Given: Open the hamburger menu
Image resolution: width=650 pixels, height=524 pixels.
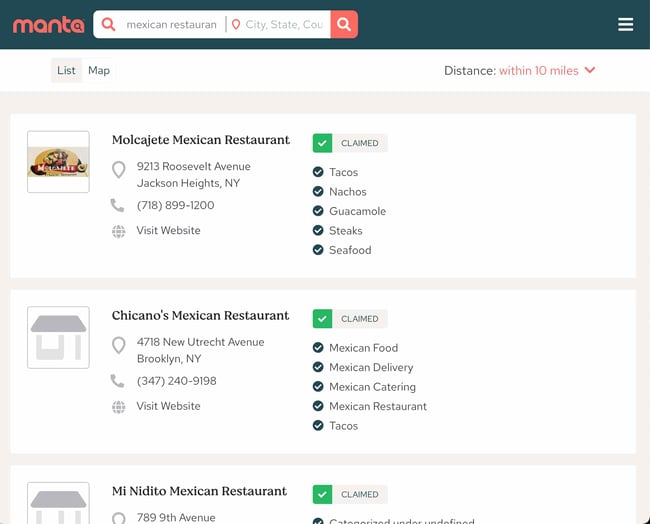Looking at the screenshot, I should pyautogui.click(x=625, y=24).
